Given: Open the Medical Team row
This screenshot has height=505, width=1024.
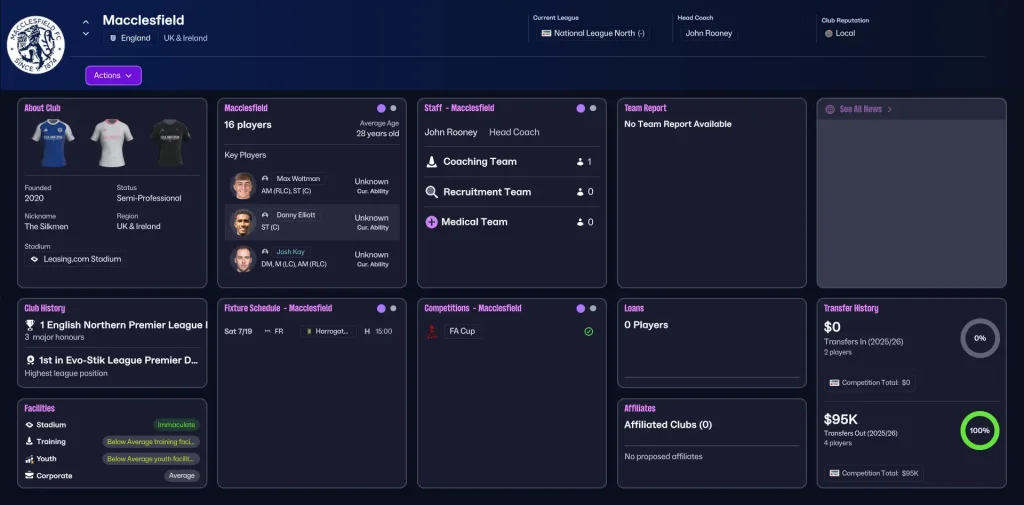Looking at the screenshot, I should click(x=511, y=222).
